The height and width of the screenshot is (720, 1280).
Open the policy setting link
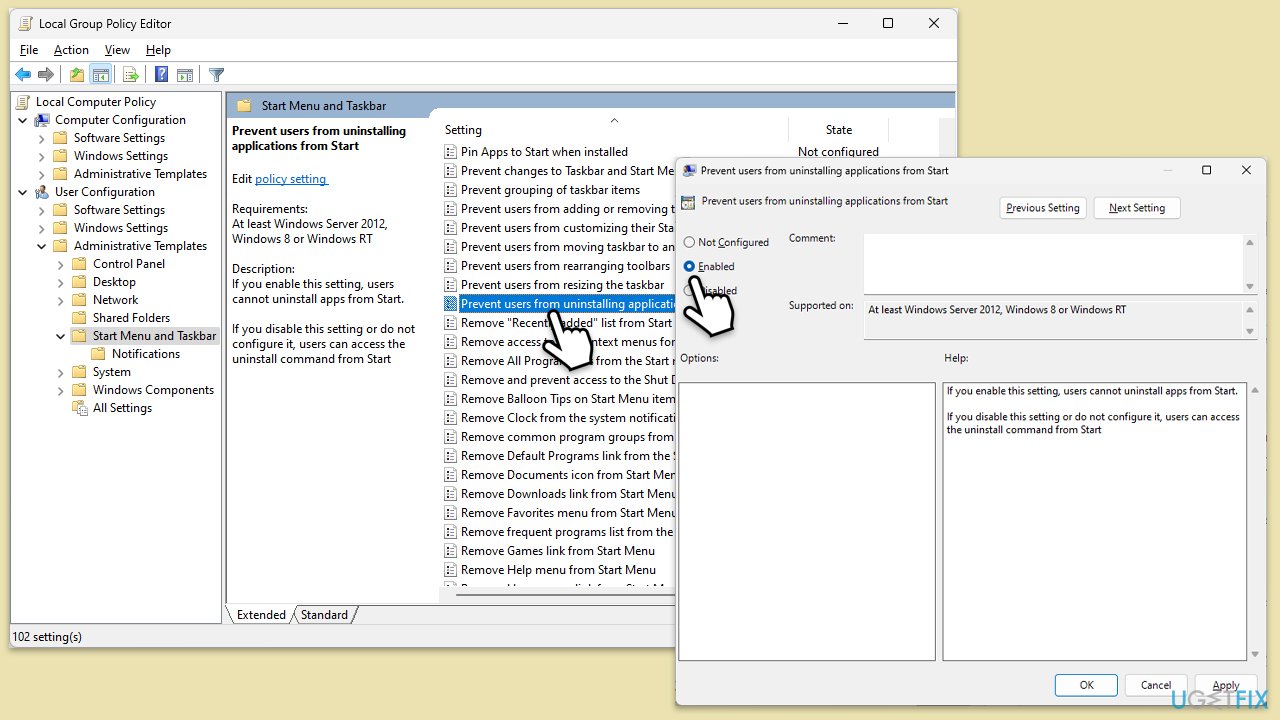(291, 179)
